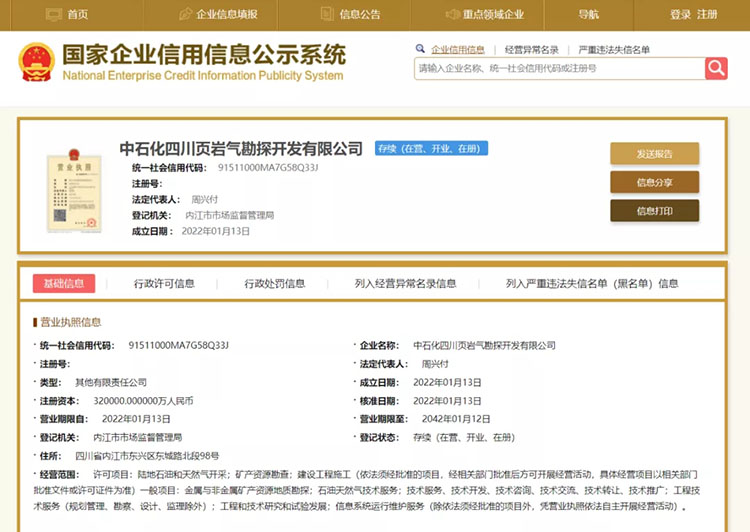Viewport: 750px width, 532px height.
Task: Open the business license thumbnail image
Action: click(x=74, y=190)
